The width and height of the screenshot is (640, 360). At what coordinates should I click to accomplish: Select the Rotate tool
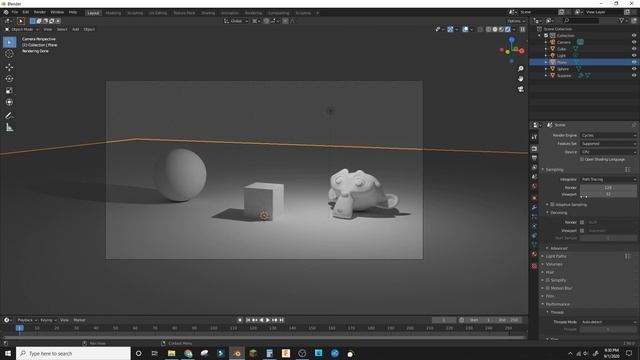(x=9, y=79)
